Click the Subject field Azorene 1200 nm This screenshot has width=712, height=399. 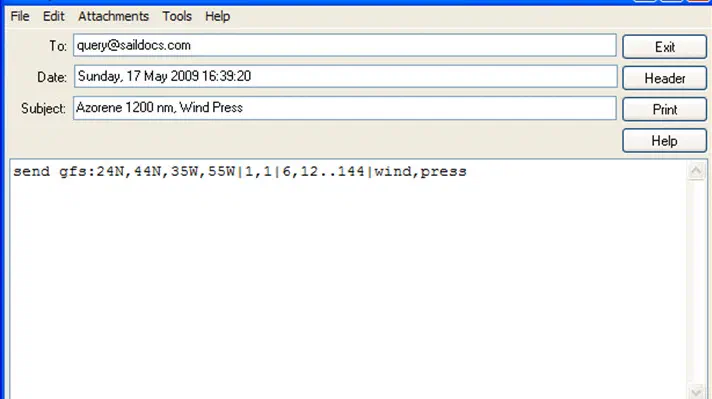[x=345, y=108]
